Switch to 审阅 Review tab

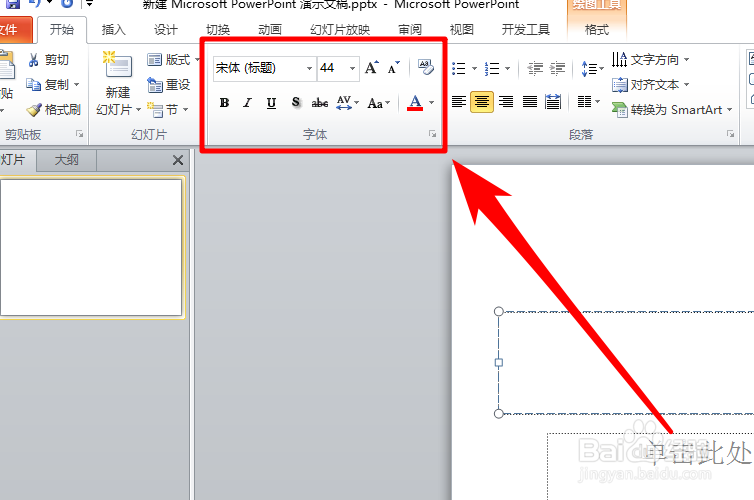click(x=410, y=30)
